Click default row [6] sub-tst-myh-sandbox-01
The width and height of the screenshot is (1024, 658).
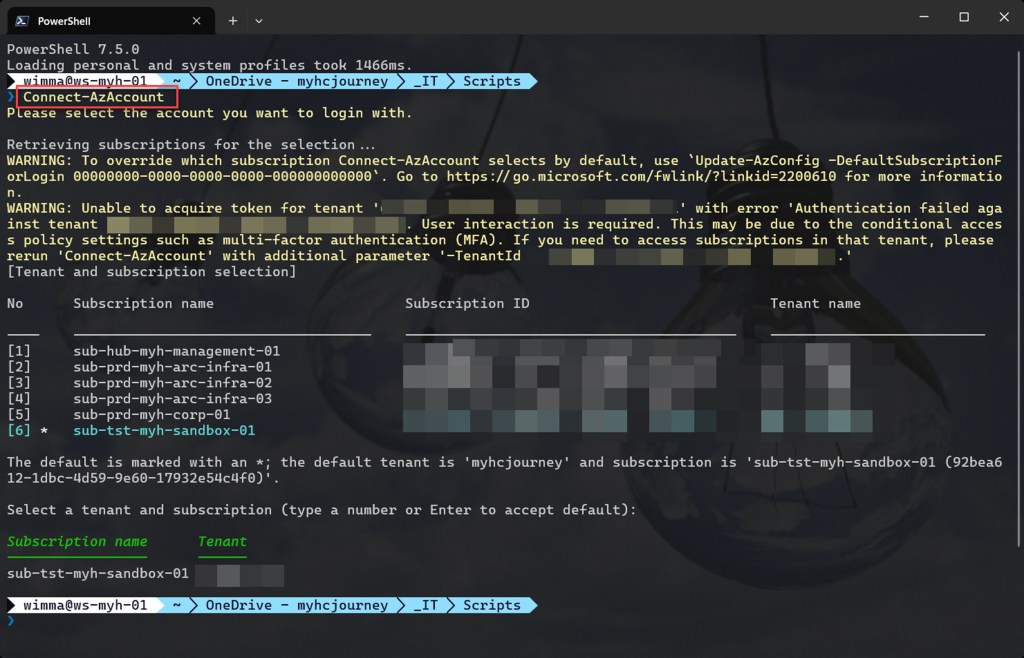click(x=164, y=431)
